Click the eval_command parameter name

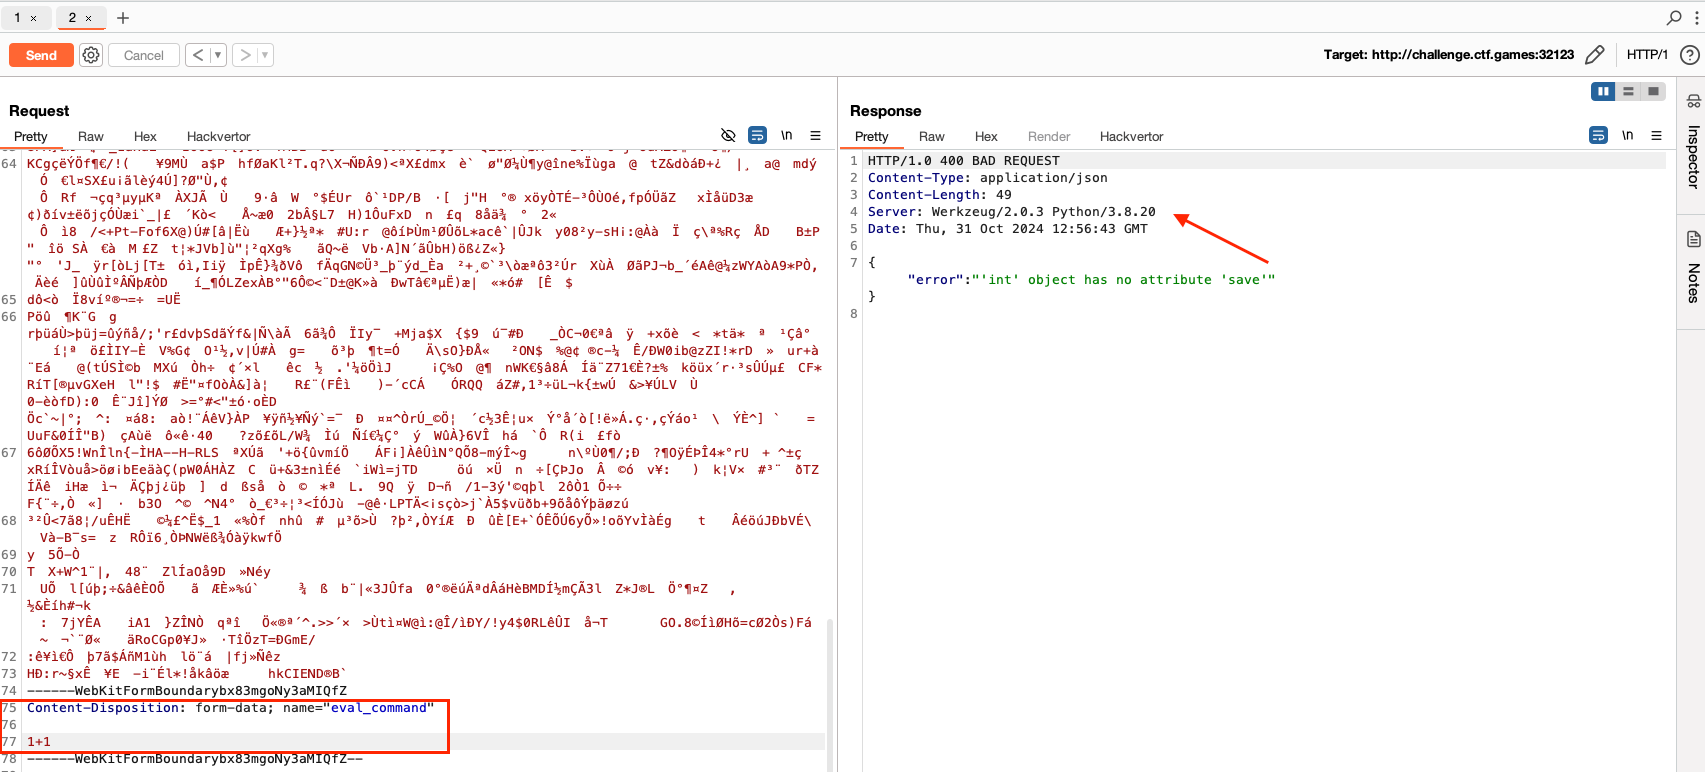click(379, 708)
